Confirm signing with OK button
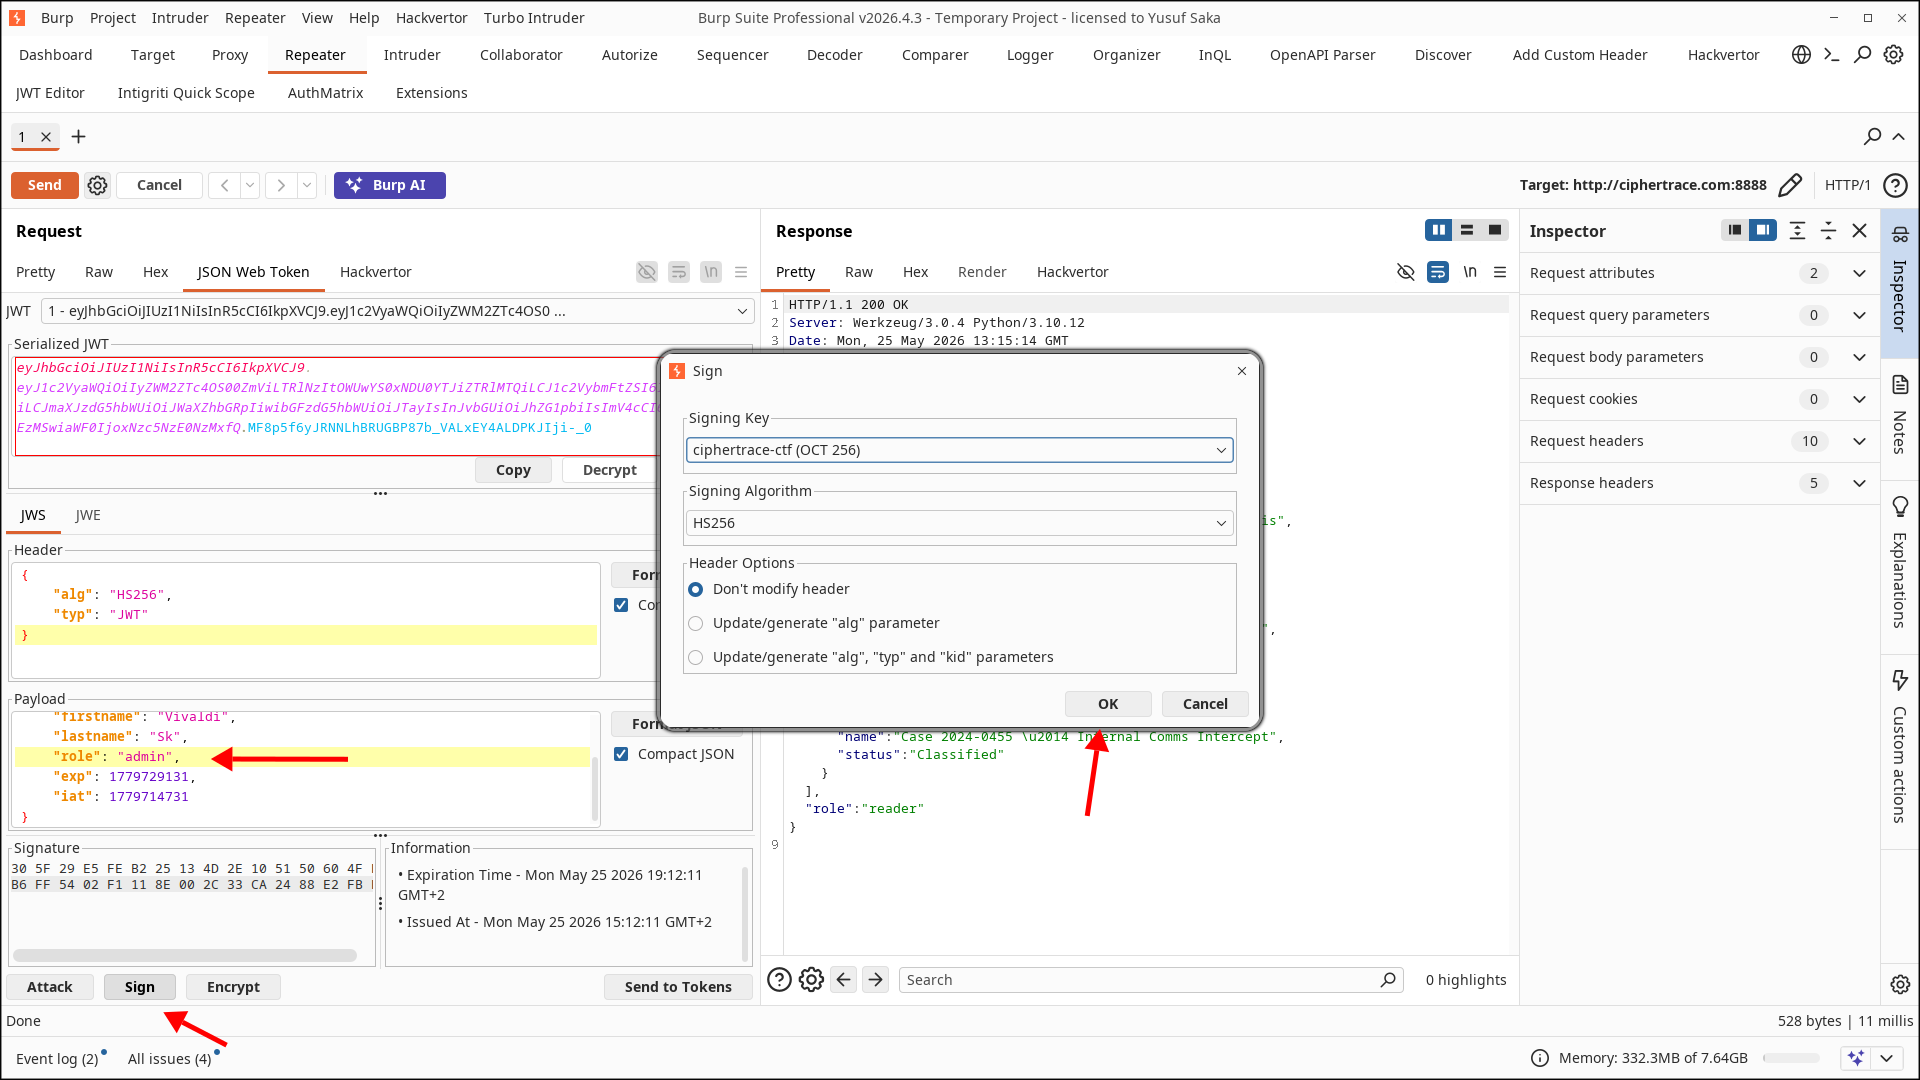Screen dimensions: 1920x1080 1108,705
